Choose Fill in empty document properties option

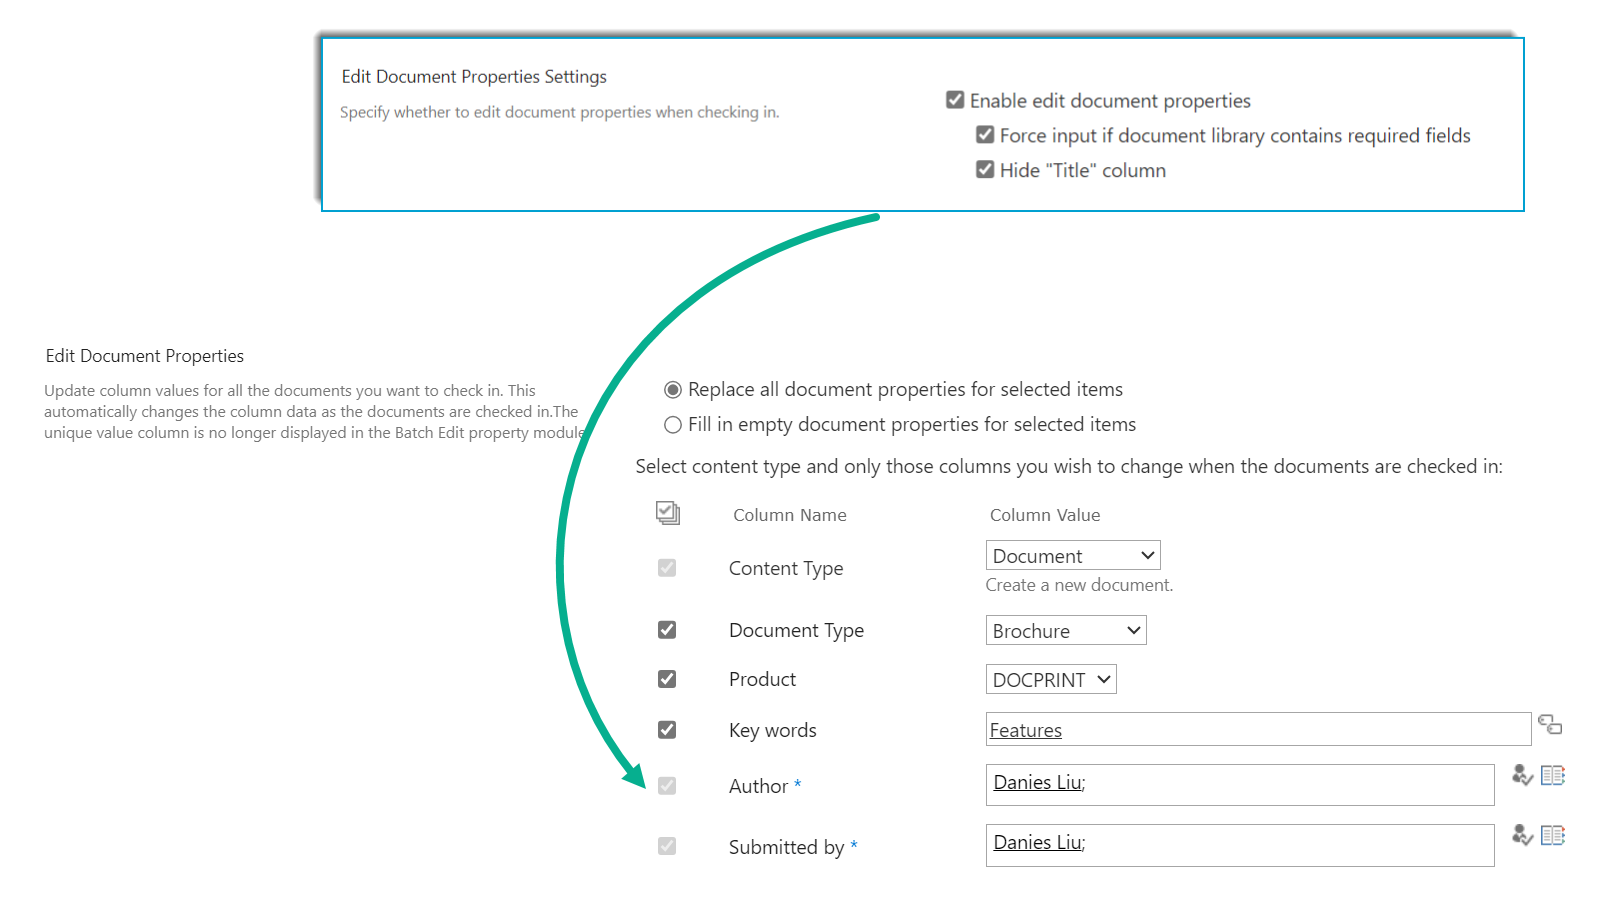673,425
